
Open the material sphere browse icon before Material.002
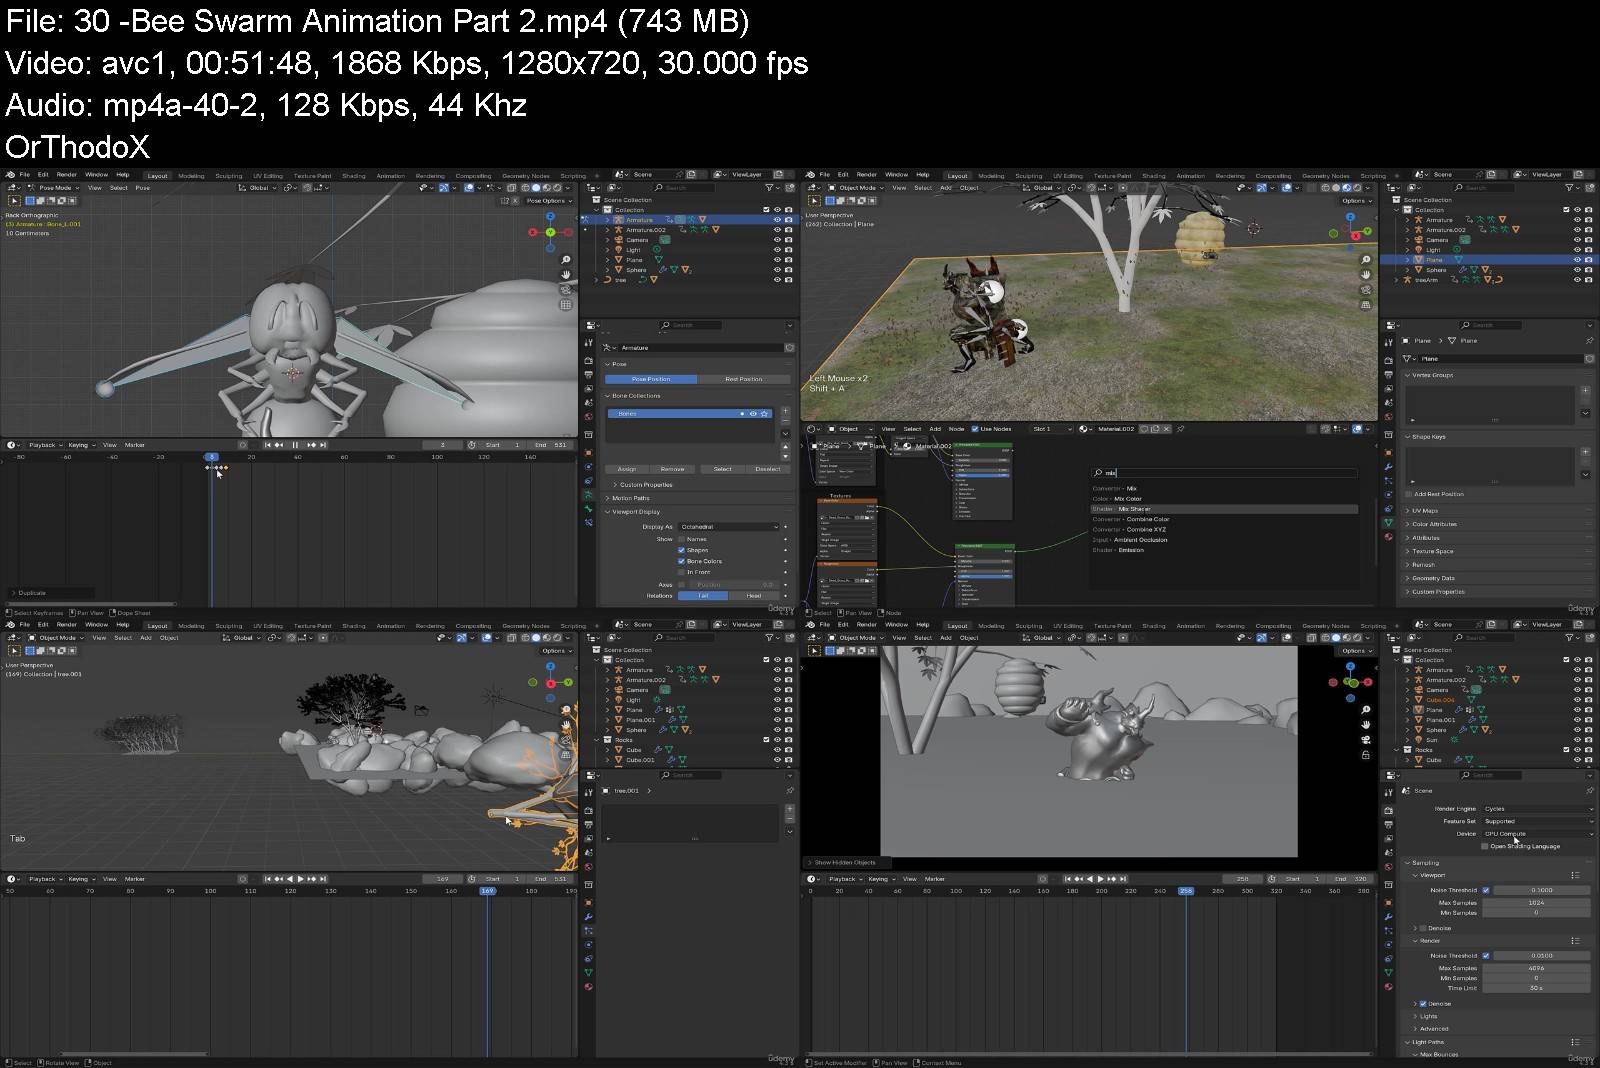pyautogui.click(x=1084, y=429)
